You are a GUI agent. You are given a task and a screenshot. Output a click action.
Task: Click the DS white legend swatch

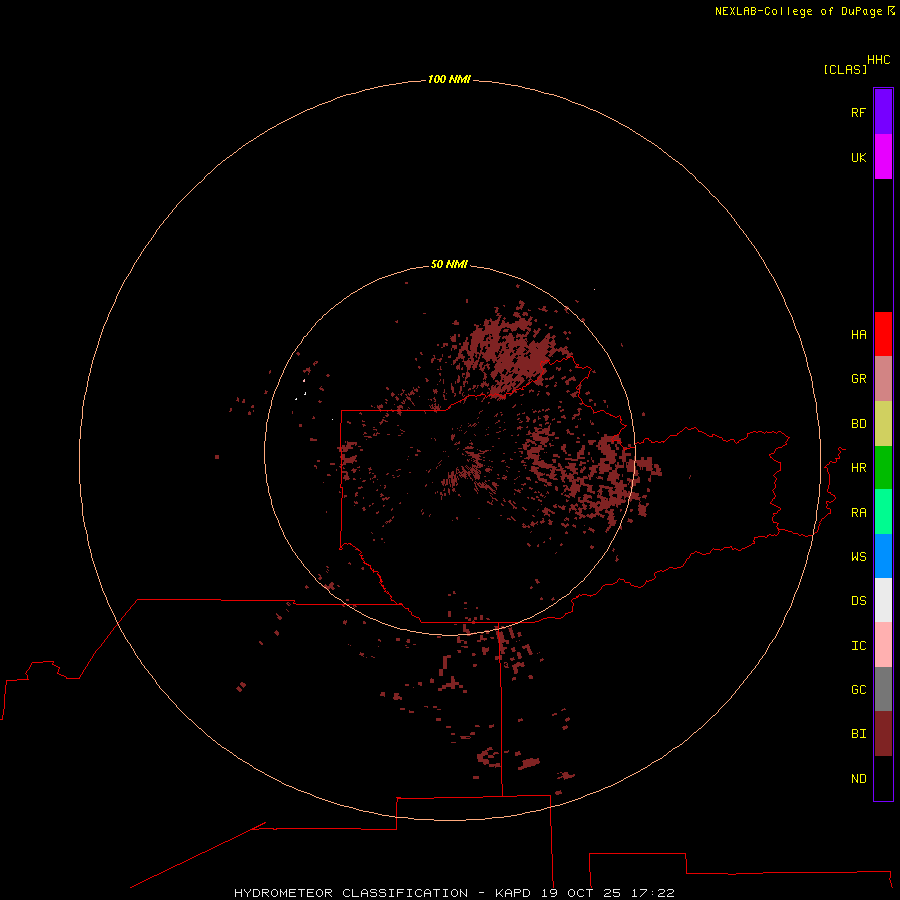883,600
